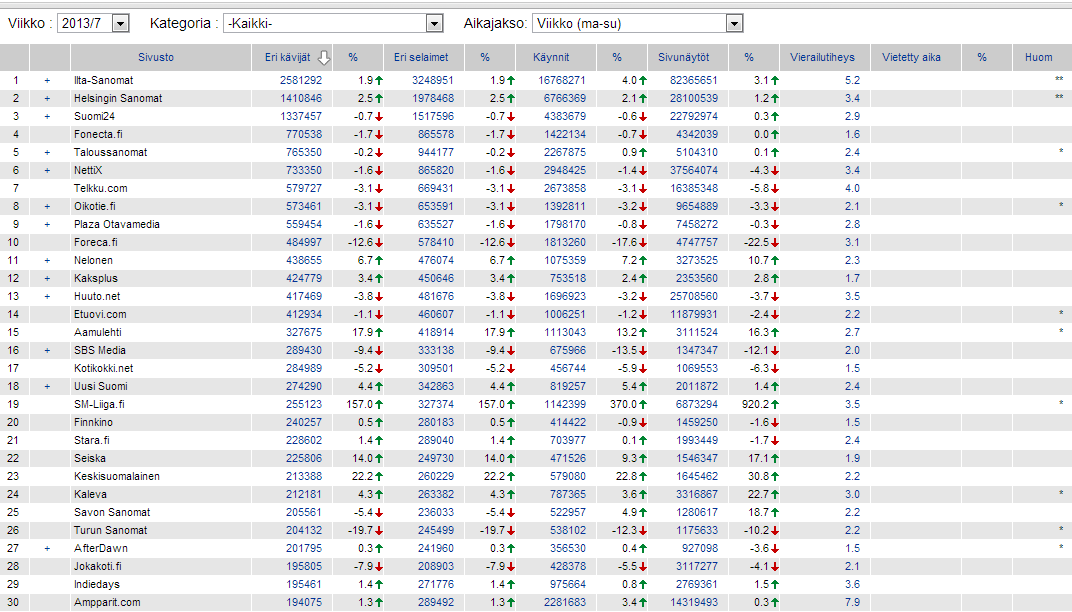This screenshot has height=612, width=1072.
Task: Click SM-Liiga.fi page views 6873294
Action: tap(697, 404)
